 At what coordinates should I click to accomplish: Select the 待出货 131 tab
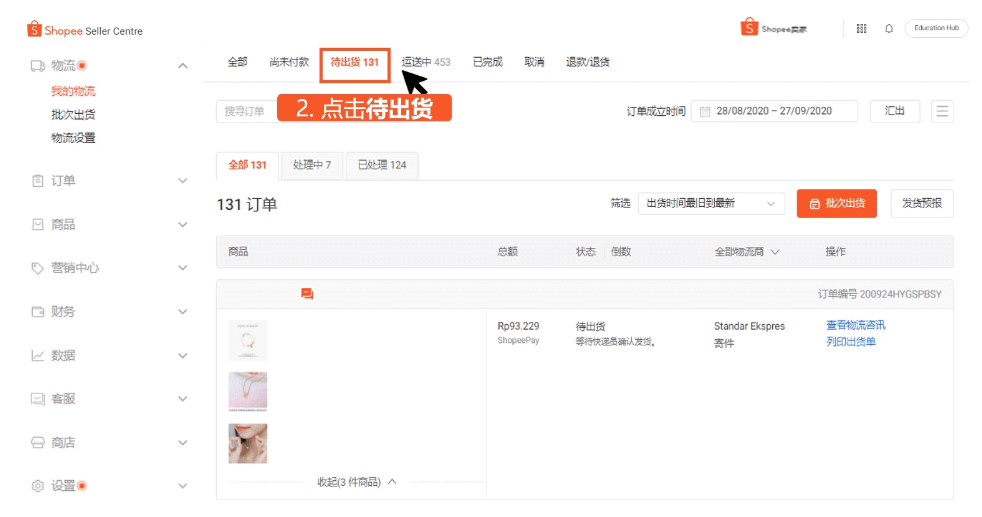click(354, 63)
